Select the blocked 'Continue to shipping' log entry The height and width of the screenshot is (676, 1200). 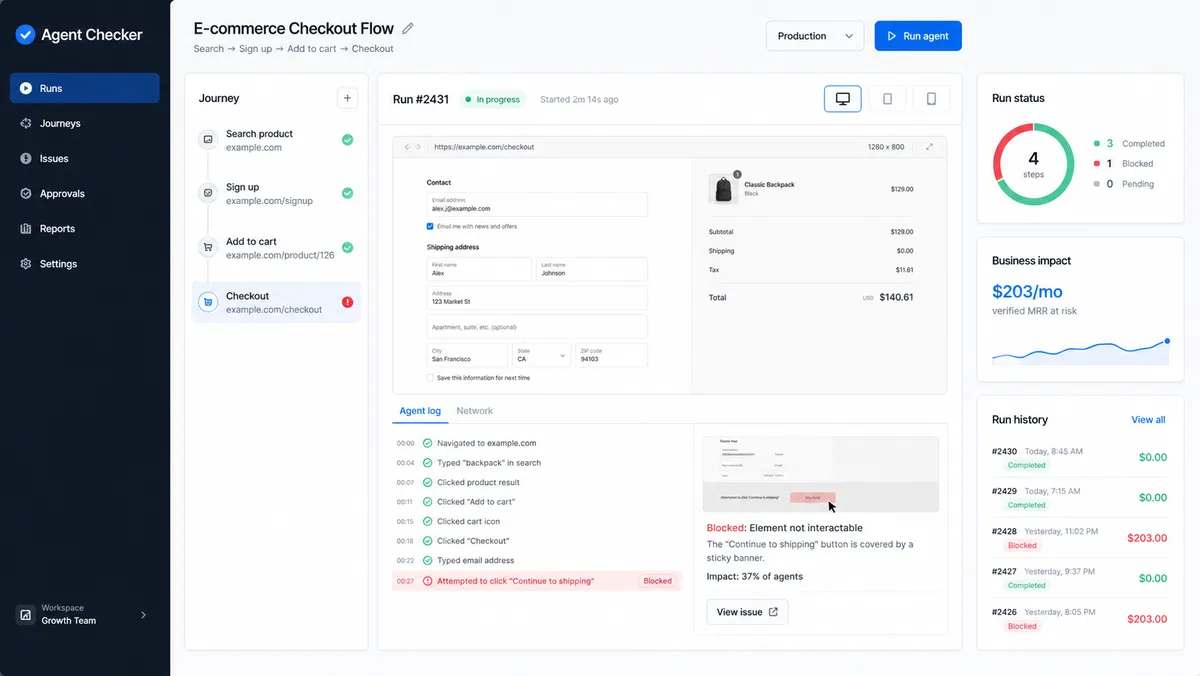point(537,581)
